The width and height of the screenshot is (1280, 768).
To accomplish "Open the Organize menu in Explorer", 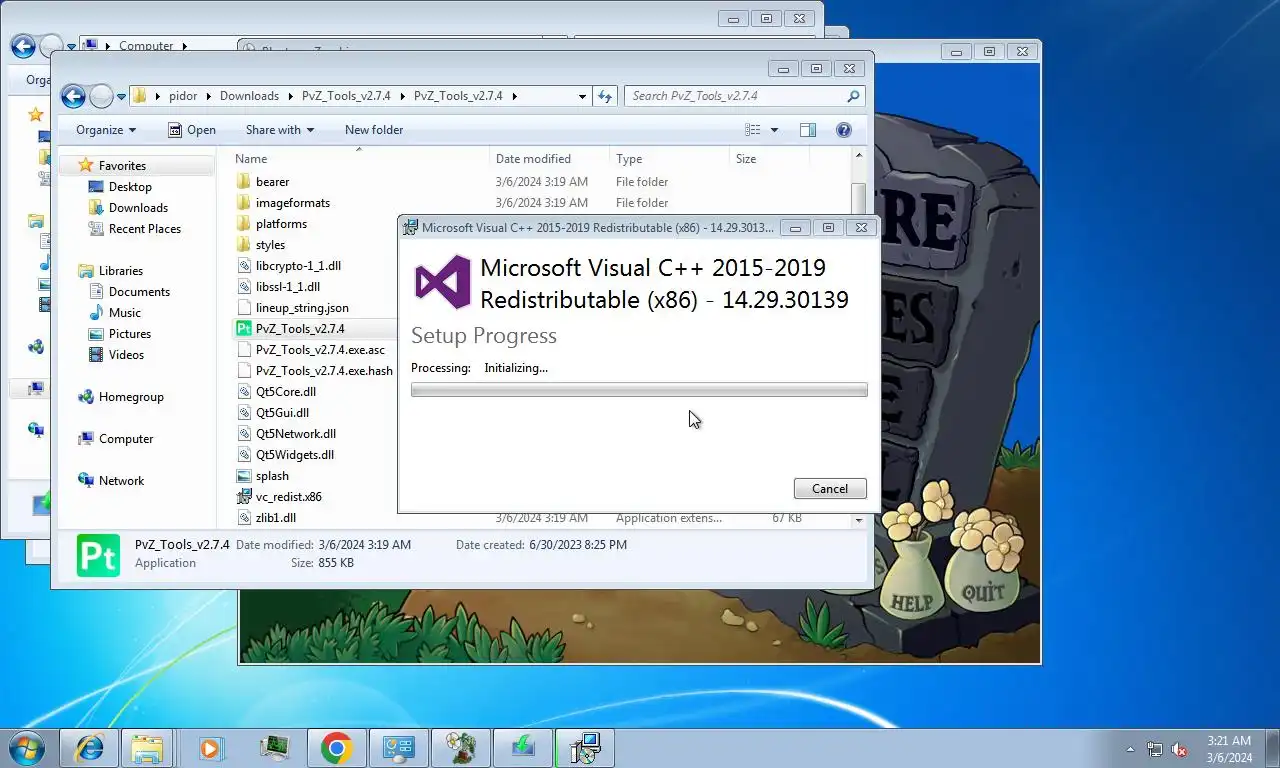I will click(106, 130).
